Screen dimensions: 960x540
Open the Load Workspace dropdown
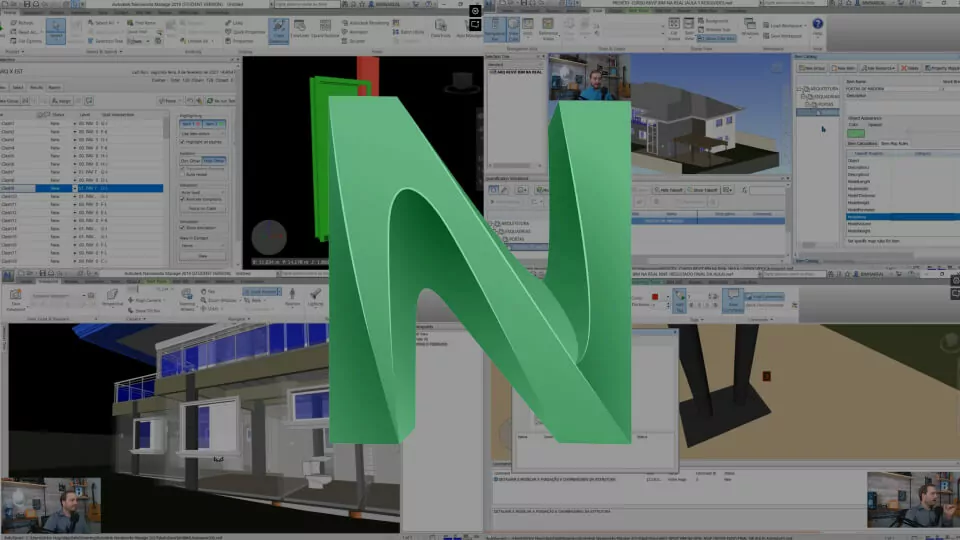(x=785, y=26)
